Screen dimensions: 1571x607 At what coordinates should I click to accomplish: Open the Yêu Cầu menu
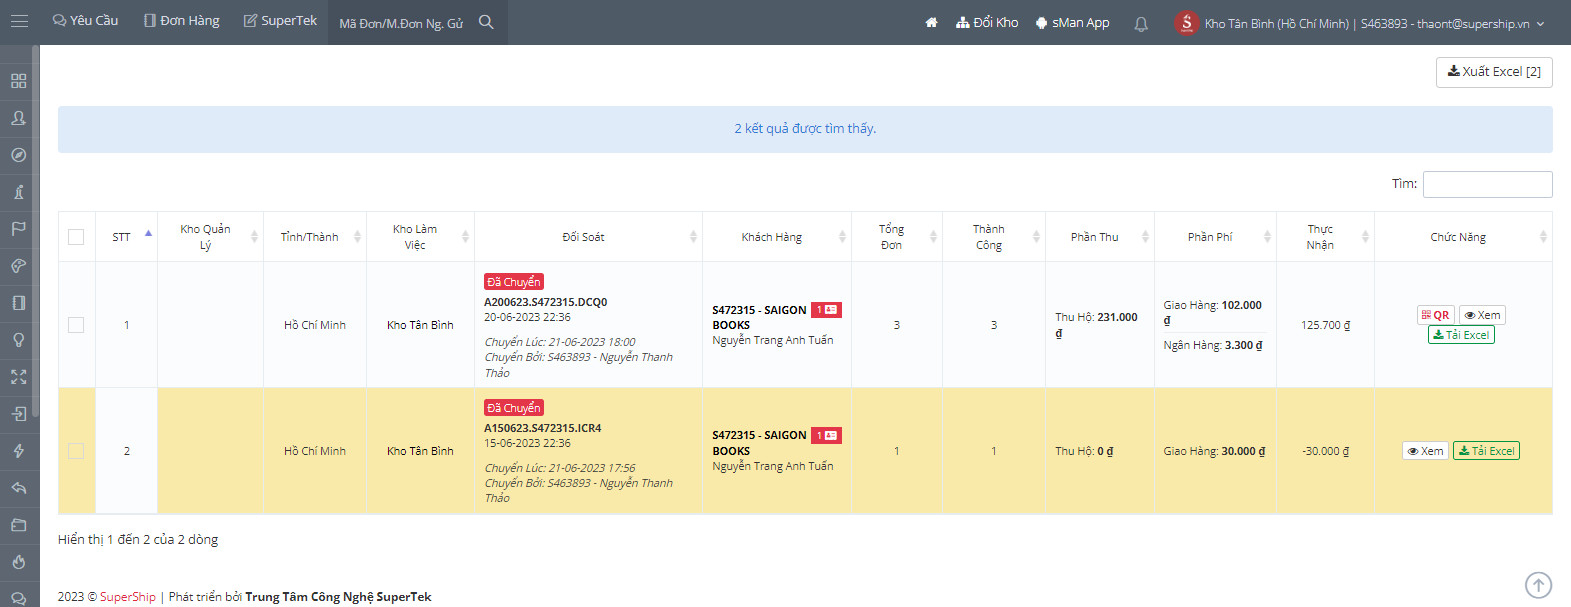[x=85, y=21]
